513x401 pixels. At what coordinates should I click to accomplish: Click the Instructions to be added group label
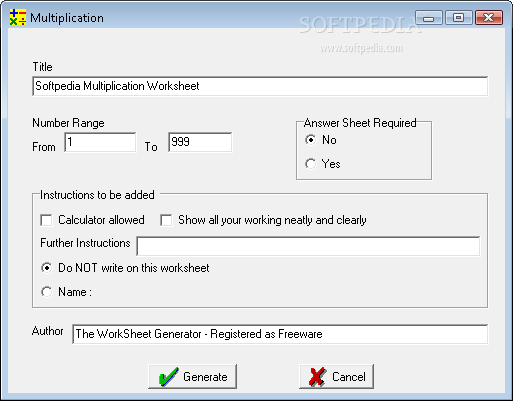click(x=97, y=195)
